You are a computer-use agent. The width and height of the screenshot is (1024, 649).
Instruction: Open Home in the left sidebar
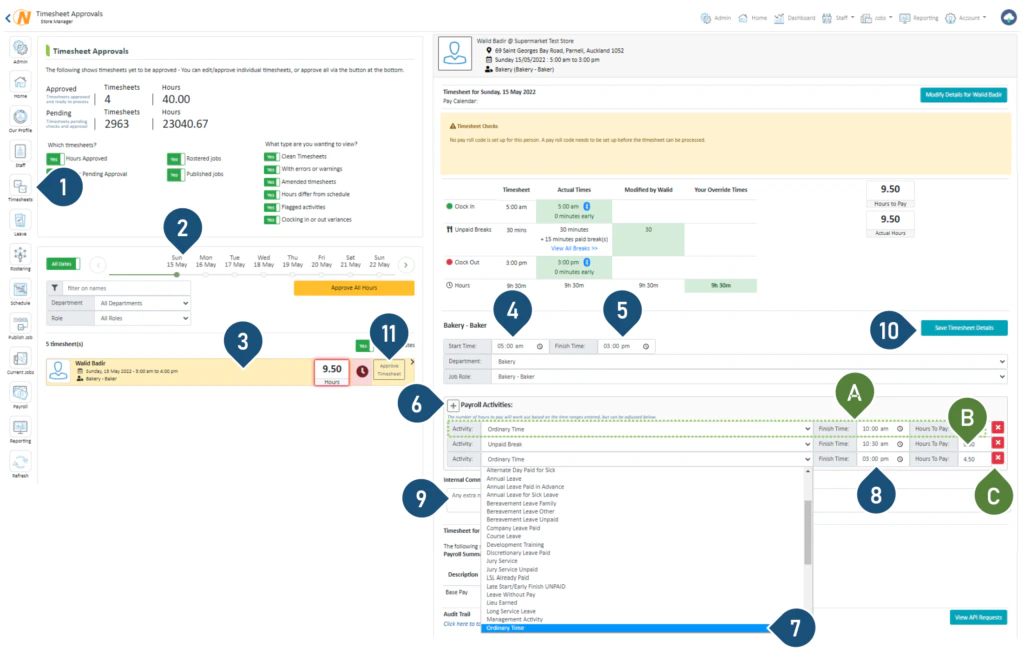[x=20, y=83]
